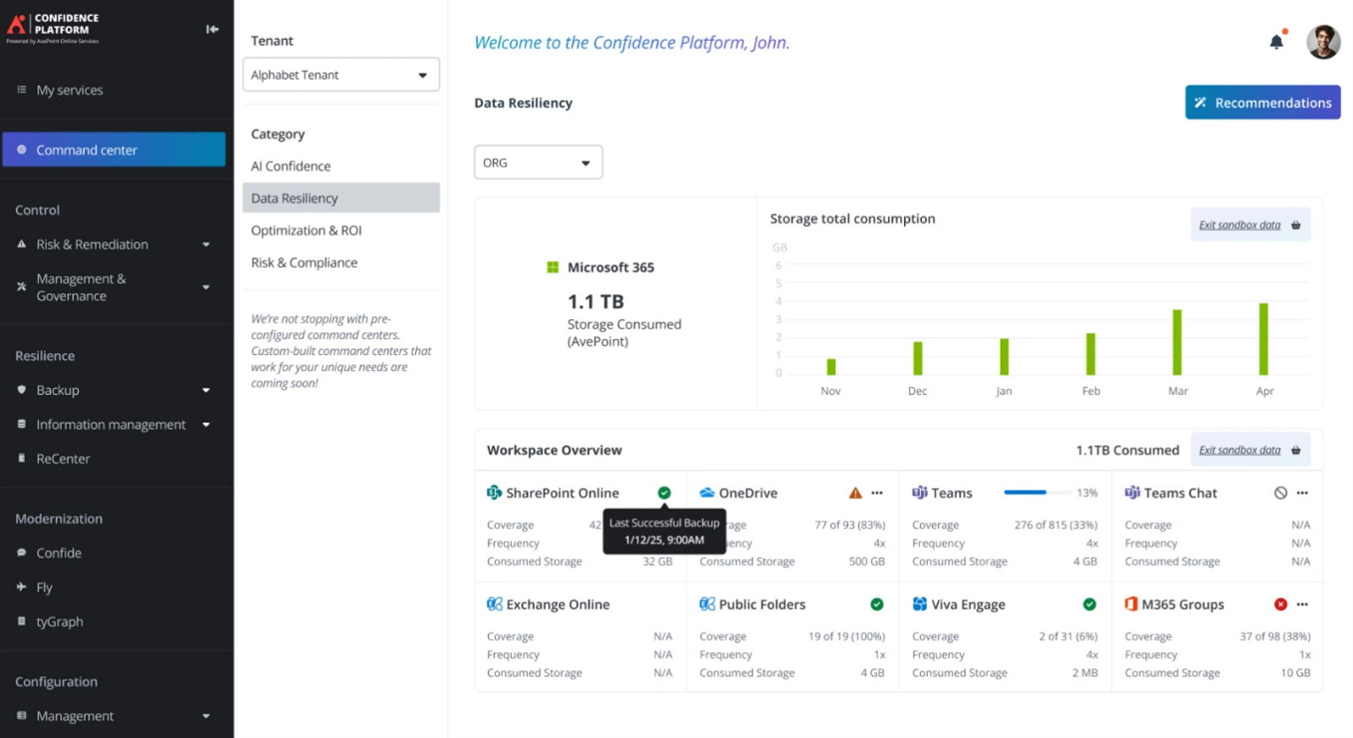Screen dimensions: 1353x738
Task: Expand the Configuration Management menu
Action: click(206, 716)
